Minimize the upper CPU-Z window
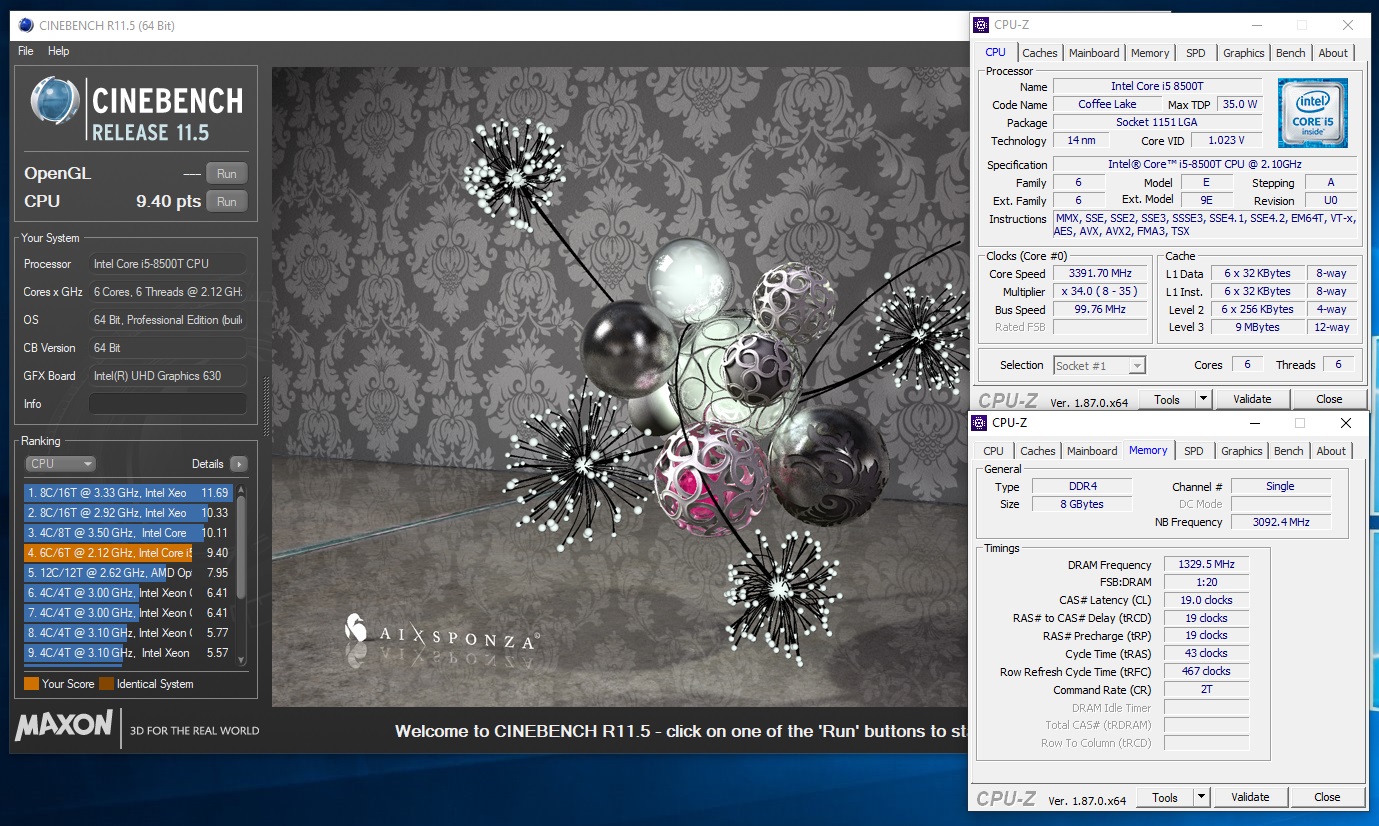The image size is (1379, 826). 1256,25
